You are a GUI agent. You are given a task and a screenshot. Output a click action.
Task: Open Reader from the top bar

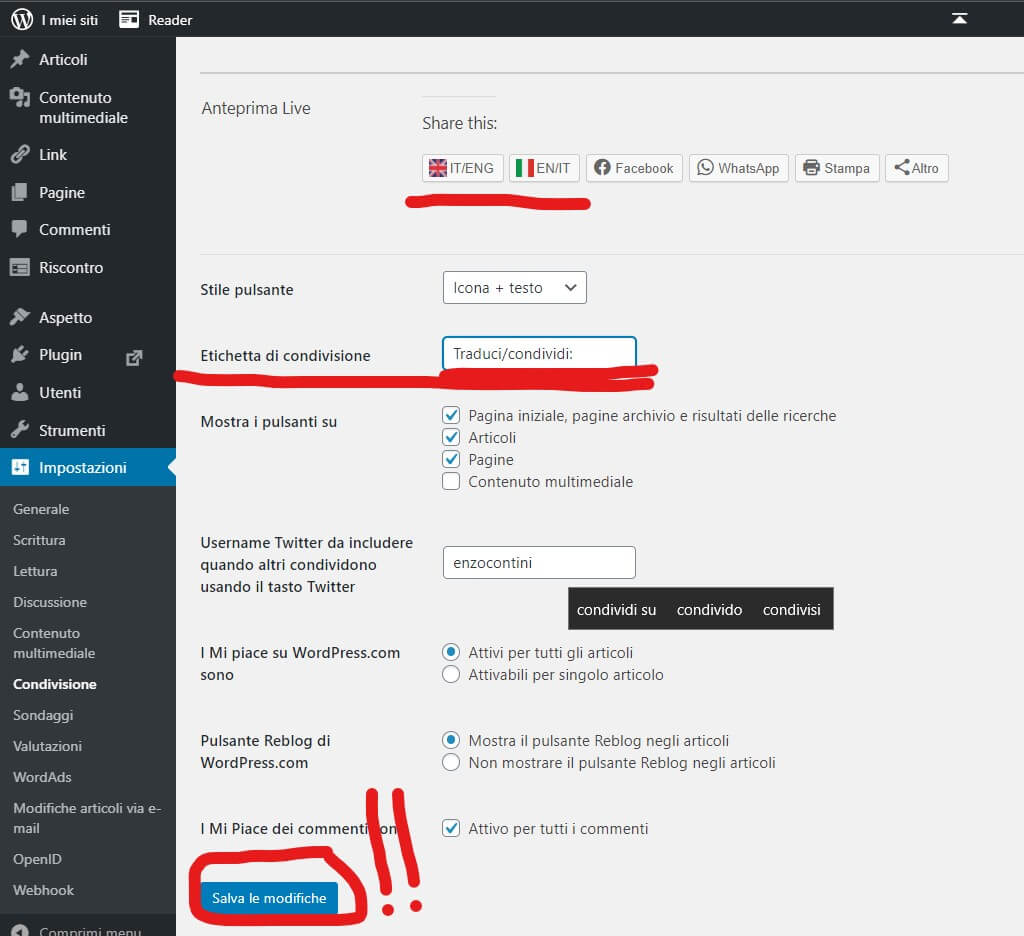[155, 19]
